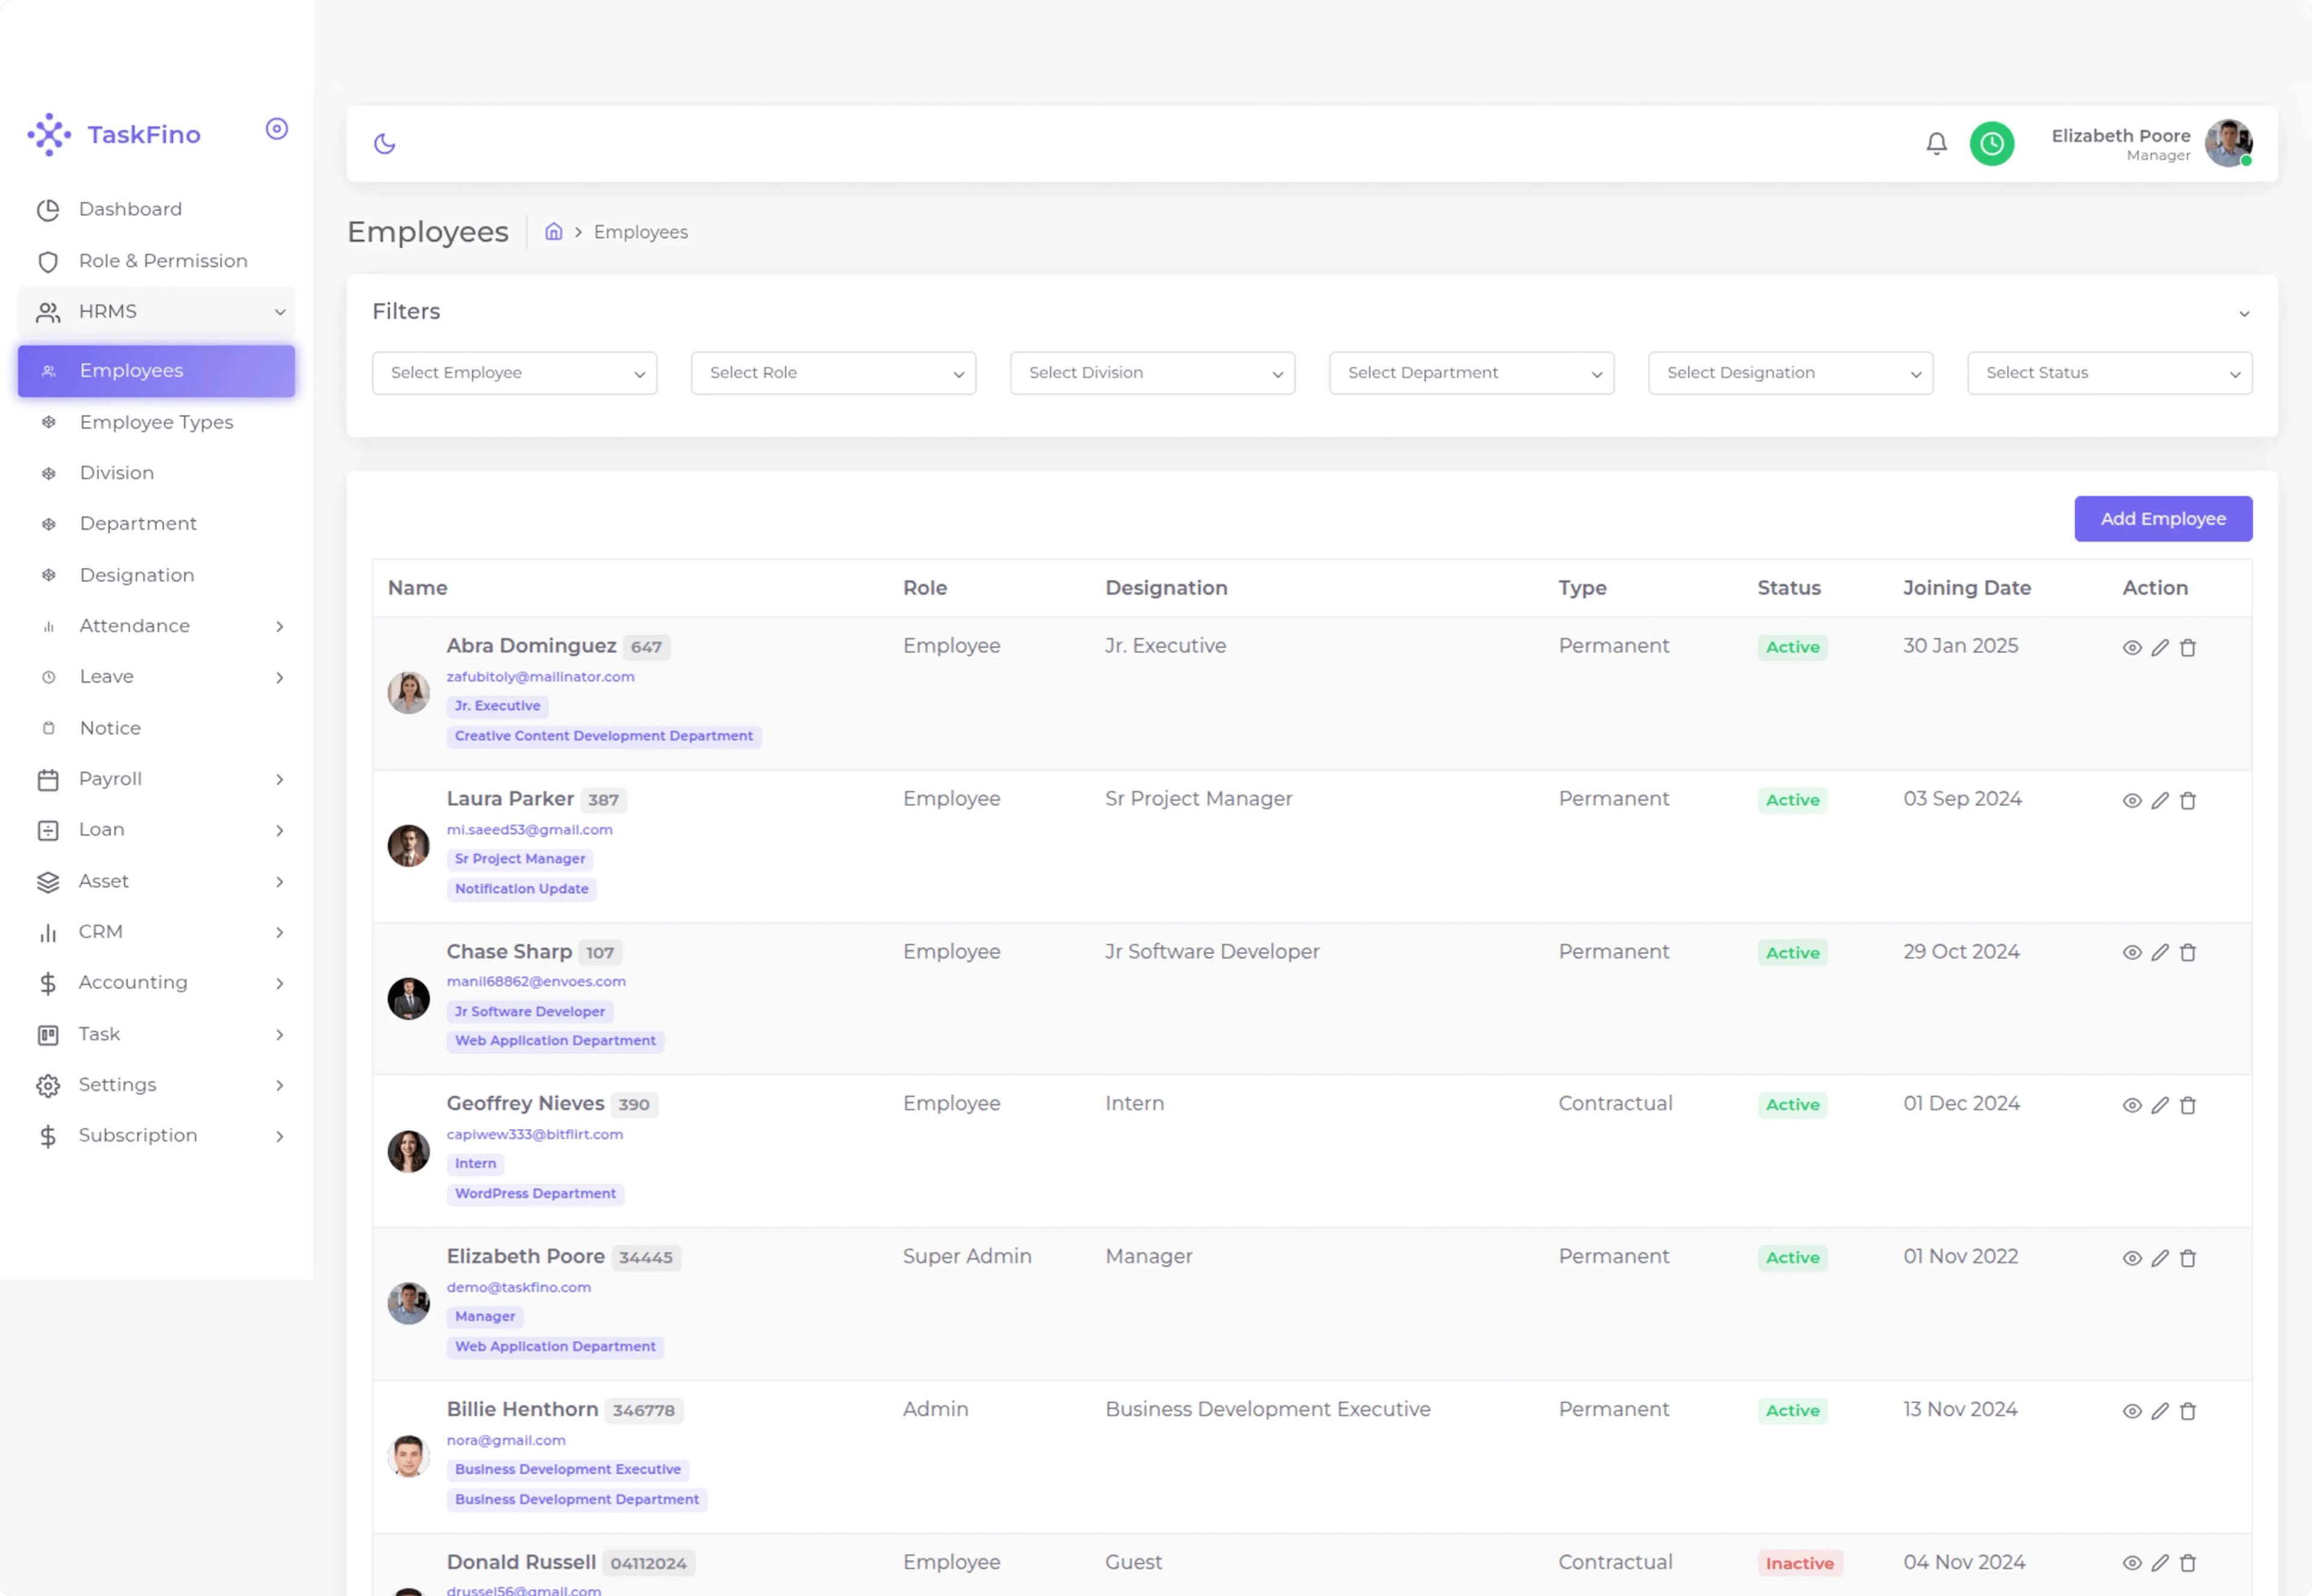Viewport: 2312px width, 1596px height.
Task: Open zafubitoly@mailinator.com email link
Action: coord(540,677)
